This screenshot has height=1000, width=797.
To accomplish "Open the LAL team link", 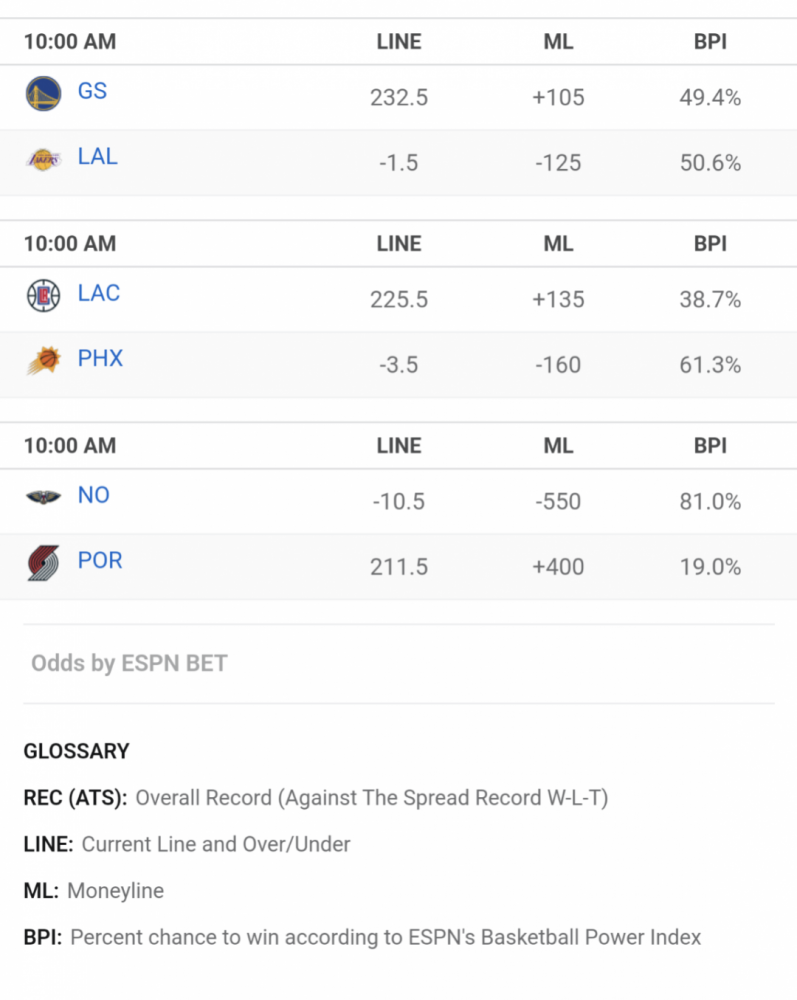I will [x=98, y=157].
